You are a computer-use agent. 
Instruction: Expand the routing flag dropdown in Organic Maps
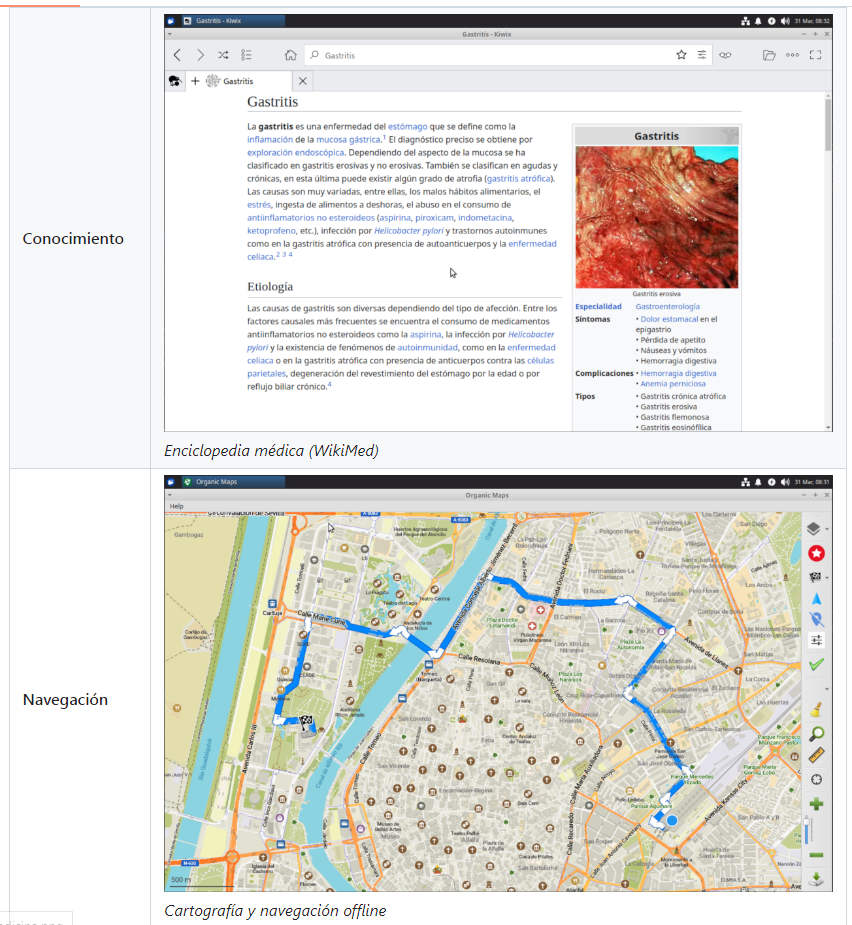pyautogui.click(x=828, y=577)
